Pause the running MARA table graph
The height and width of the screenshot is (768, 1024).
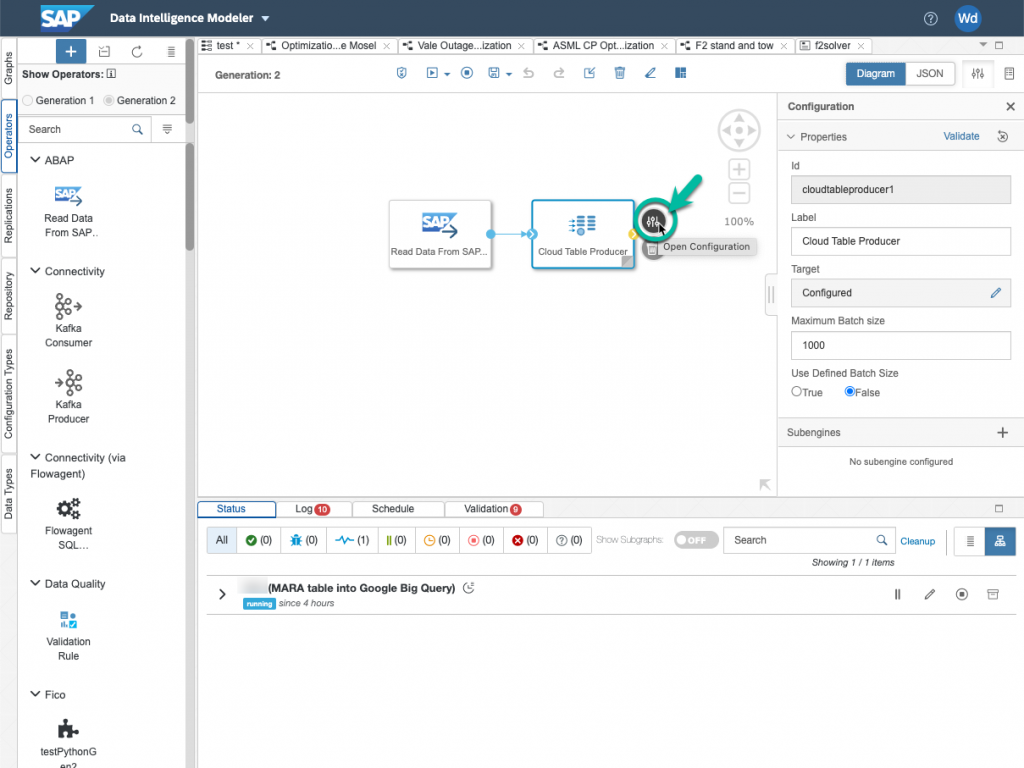click(x=897, y=594)
